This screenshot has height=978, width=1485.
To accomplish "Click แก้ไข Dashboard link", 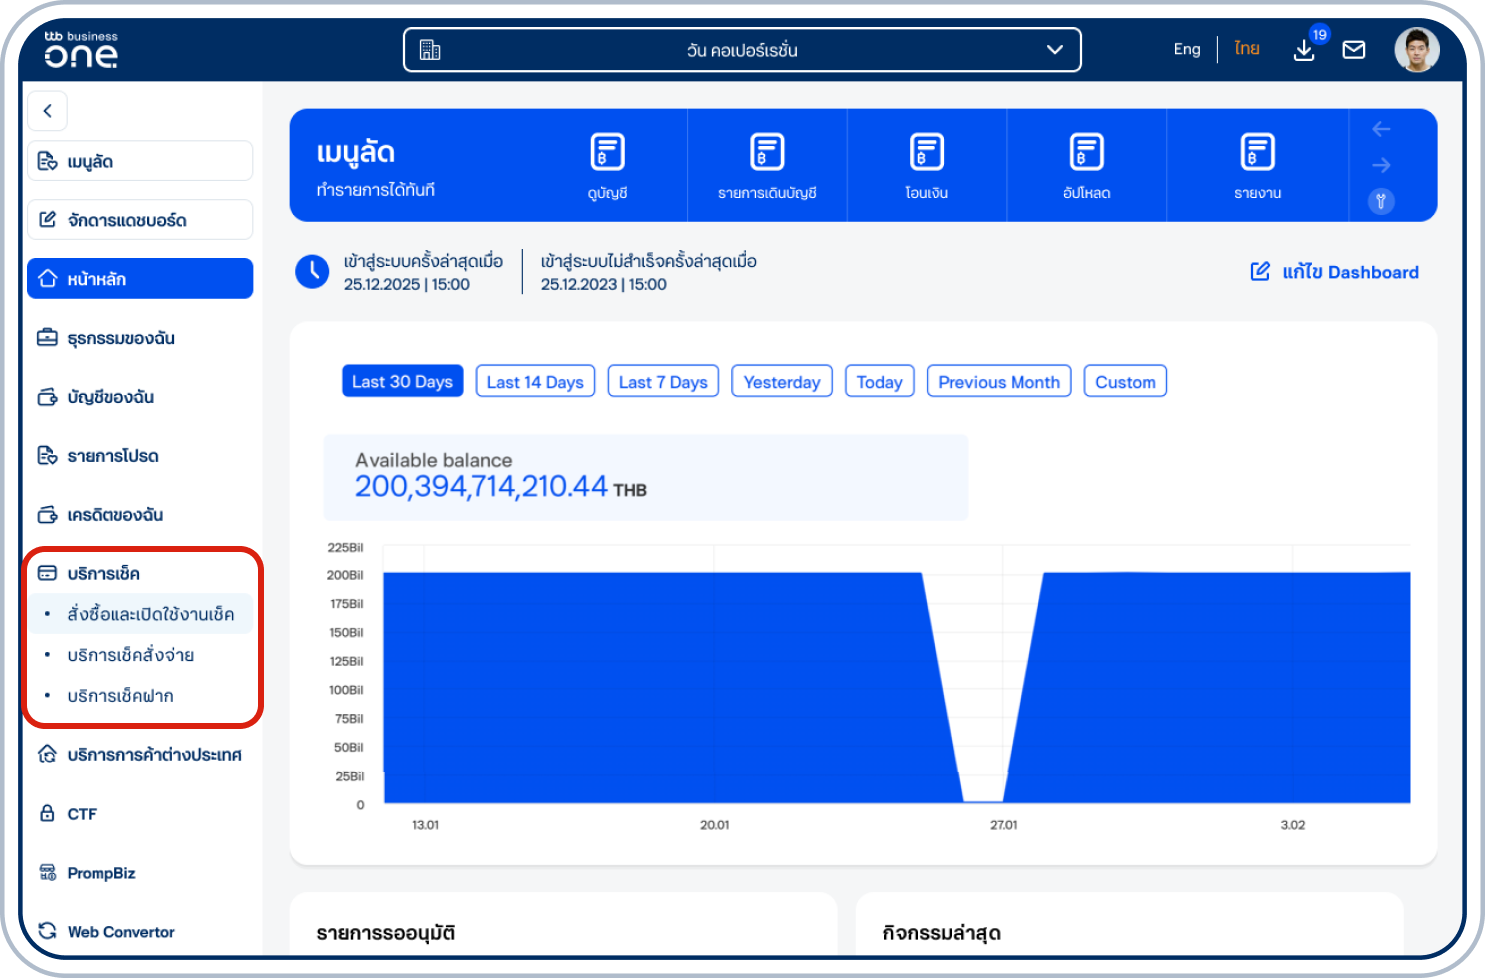I will pos(1335,272).
